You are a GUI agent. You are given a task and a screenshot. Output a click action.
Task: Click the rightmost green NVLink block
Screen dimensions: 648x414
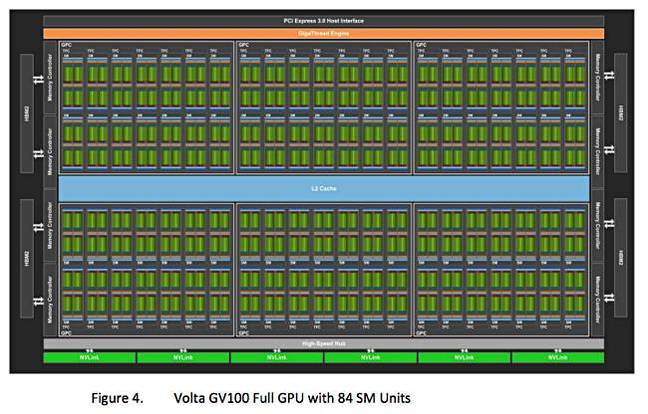pyautogui.click(x=558, y=357)
